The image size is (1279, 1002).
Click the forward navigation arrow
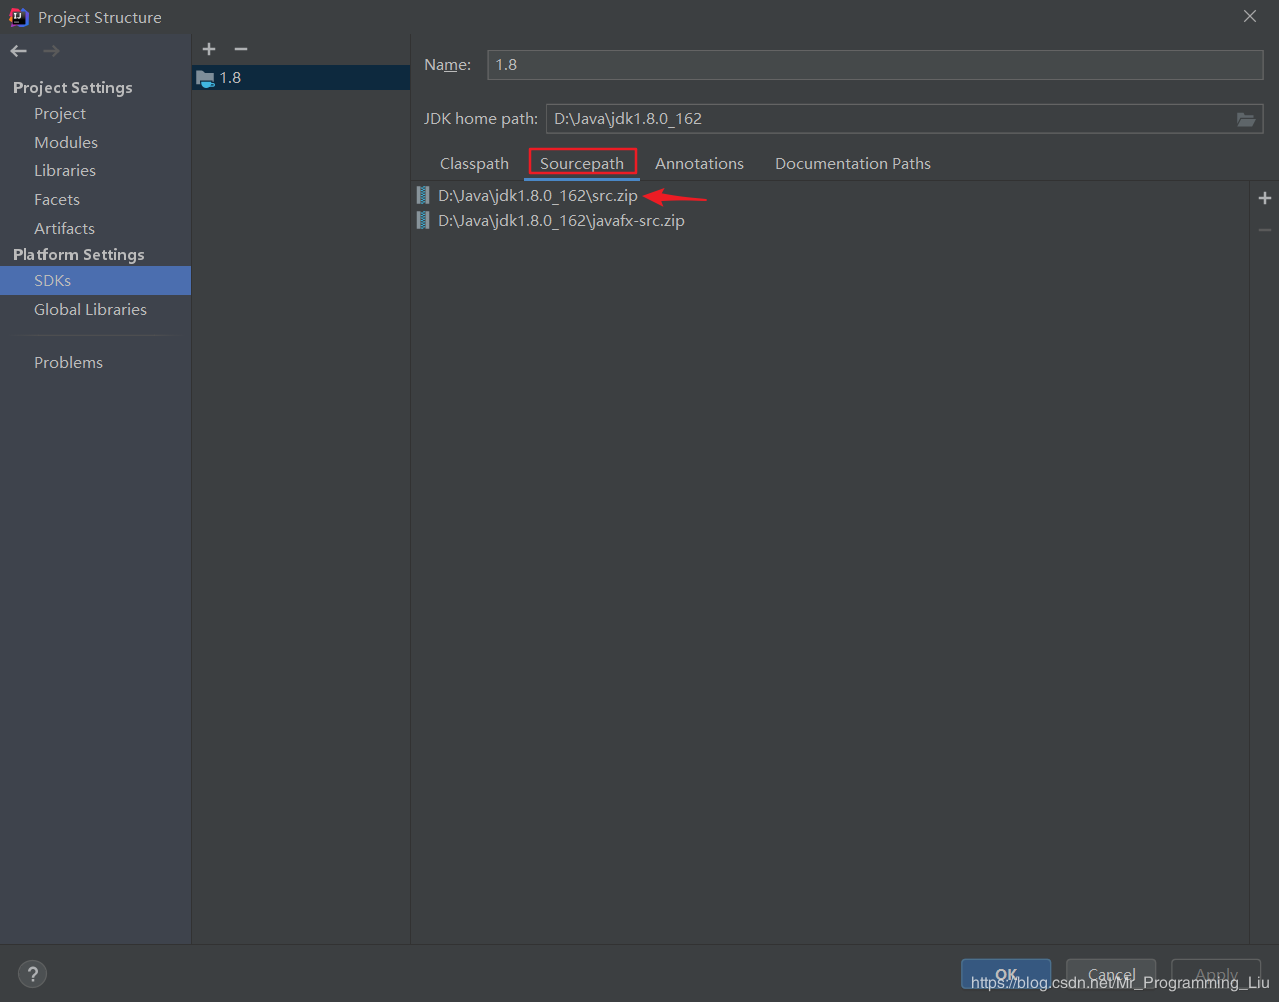(x=52, y=51)
